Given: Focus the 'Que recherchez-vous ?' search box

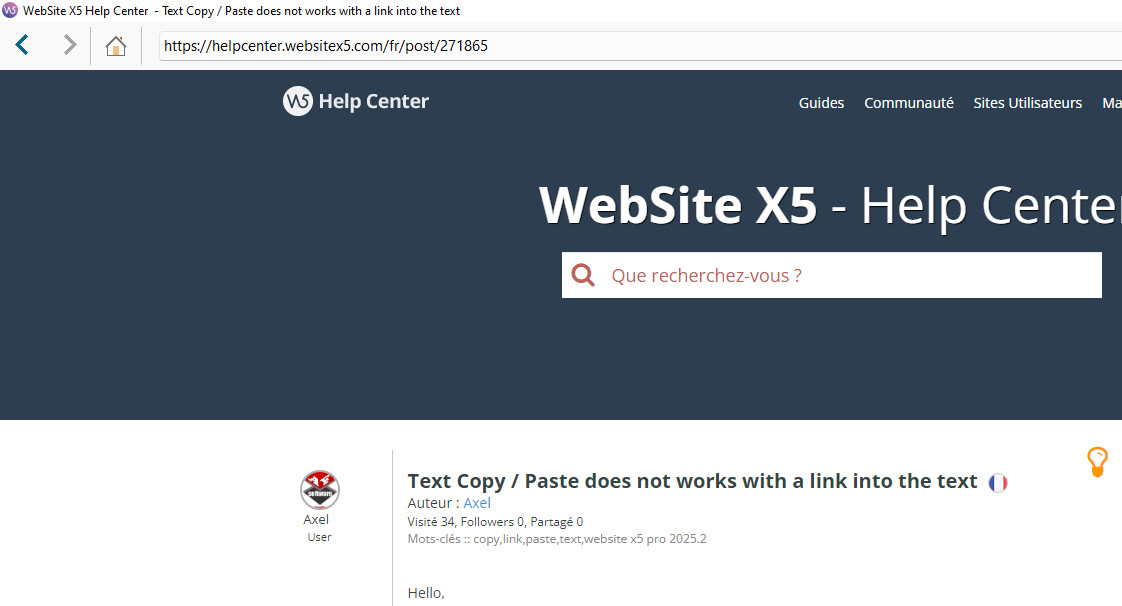Looking at the screenshot, I should pyautogui.click(x=831, y=275).
